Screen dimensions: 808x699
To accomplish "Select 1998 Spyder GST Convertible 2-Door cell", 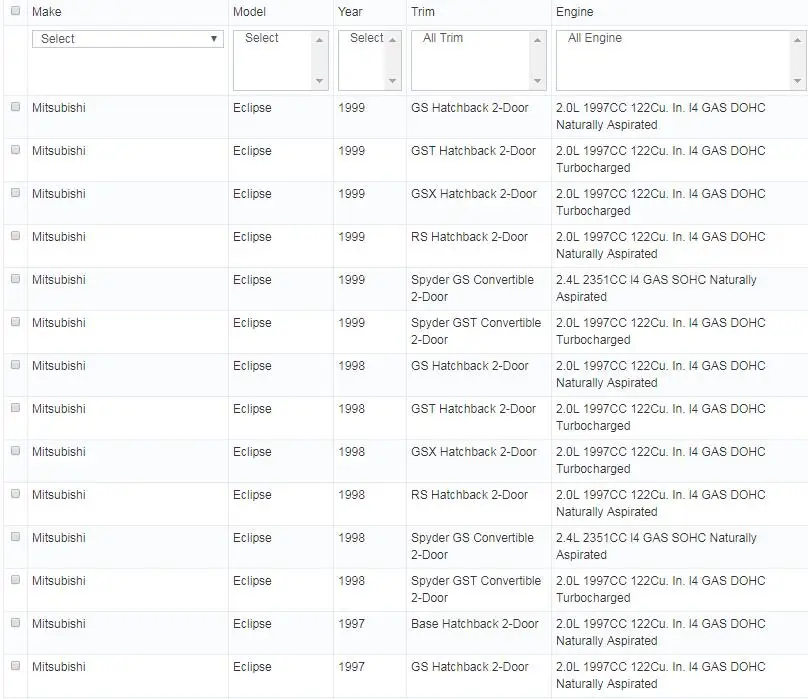I will (x=476, y=589).
